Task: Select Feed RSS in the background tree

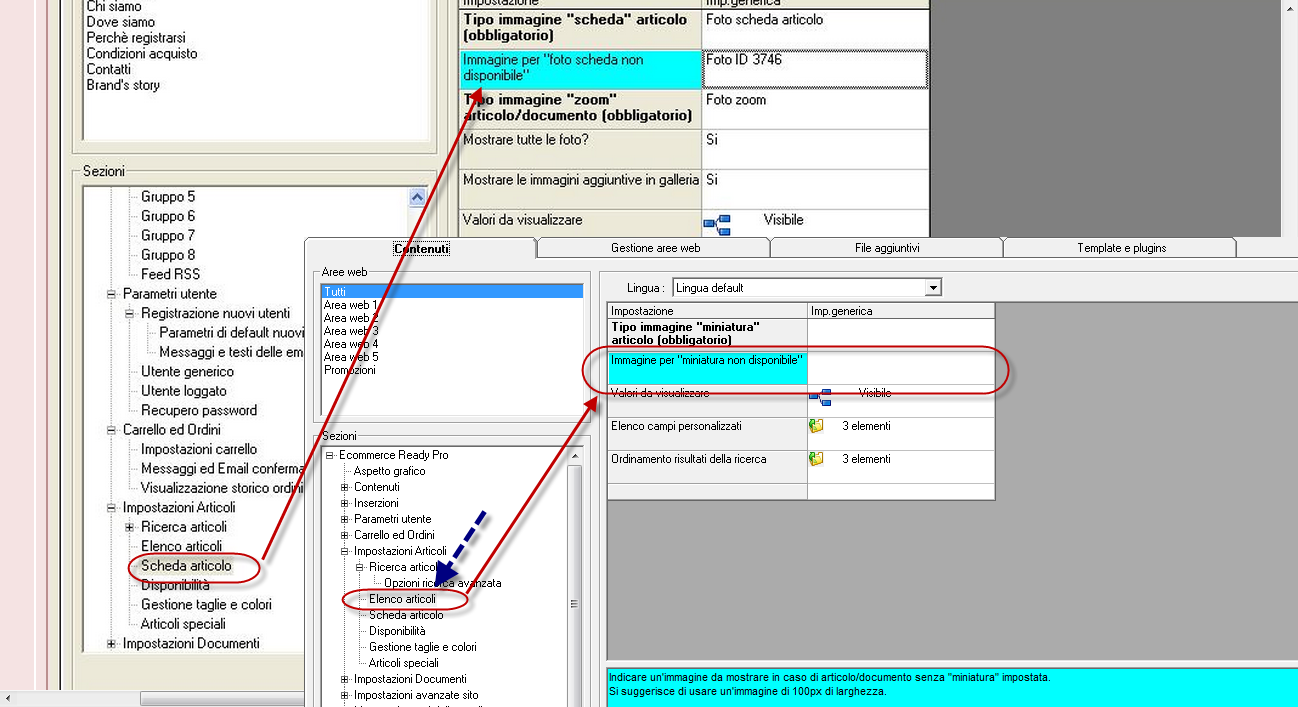Action: (x=170, y=274)
